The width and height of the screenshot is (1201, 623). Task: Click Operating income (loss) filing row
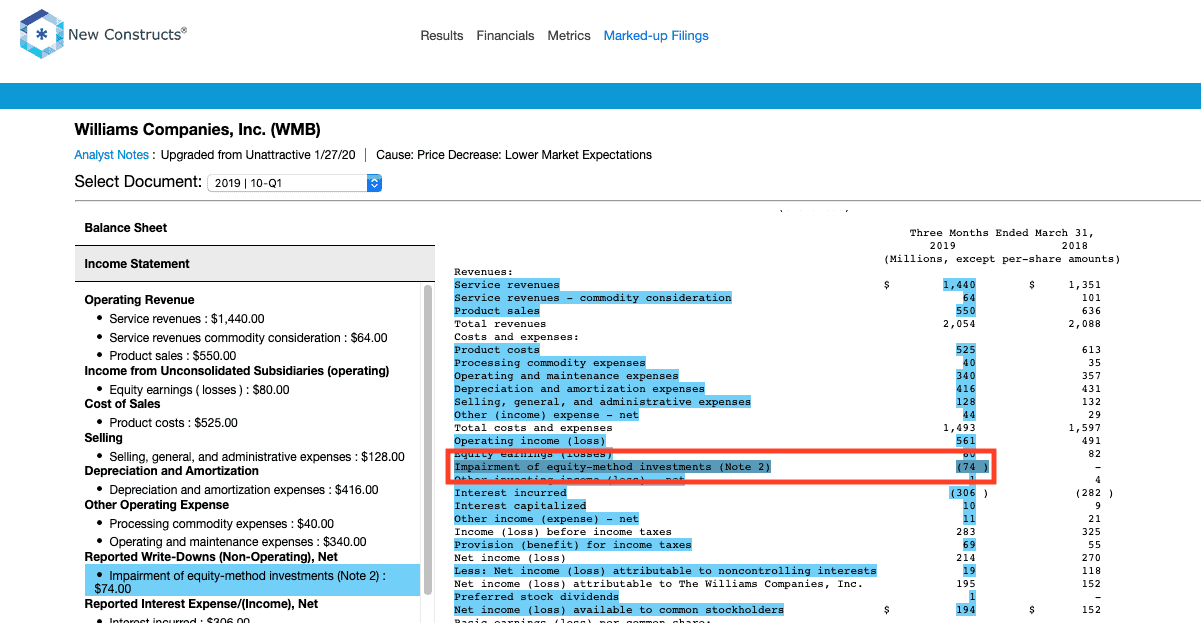[x=530, y=441]
